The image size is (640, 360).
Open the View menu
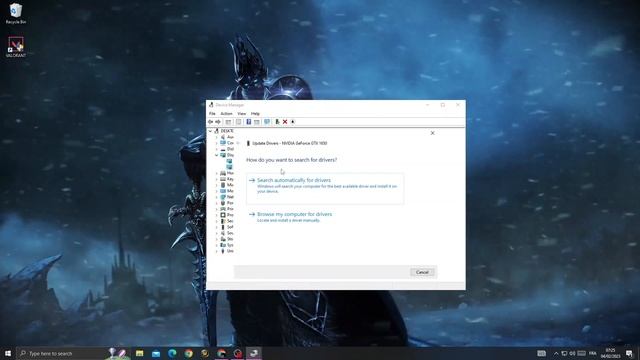tap(242, 113)
